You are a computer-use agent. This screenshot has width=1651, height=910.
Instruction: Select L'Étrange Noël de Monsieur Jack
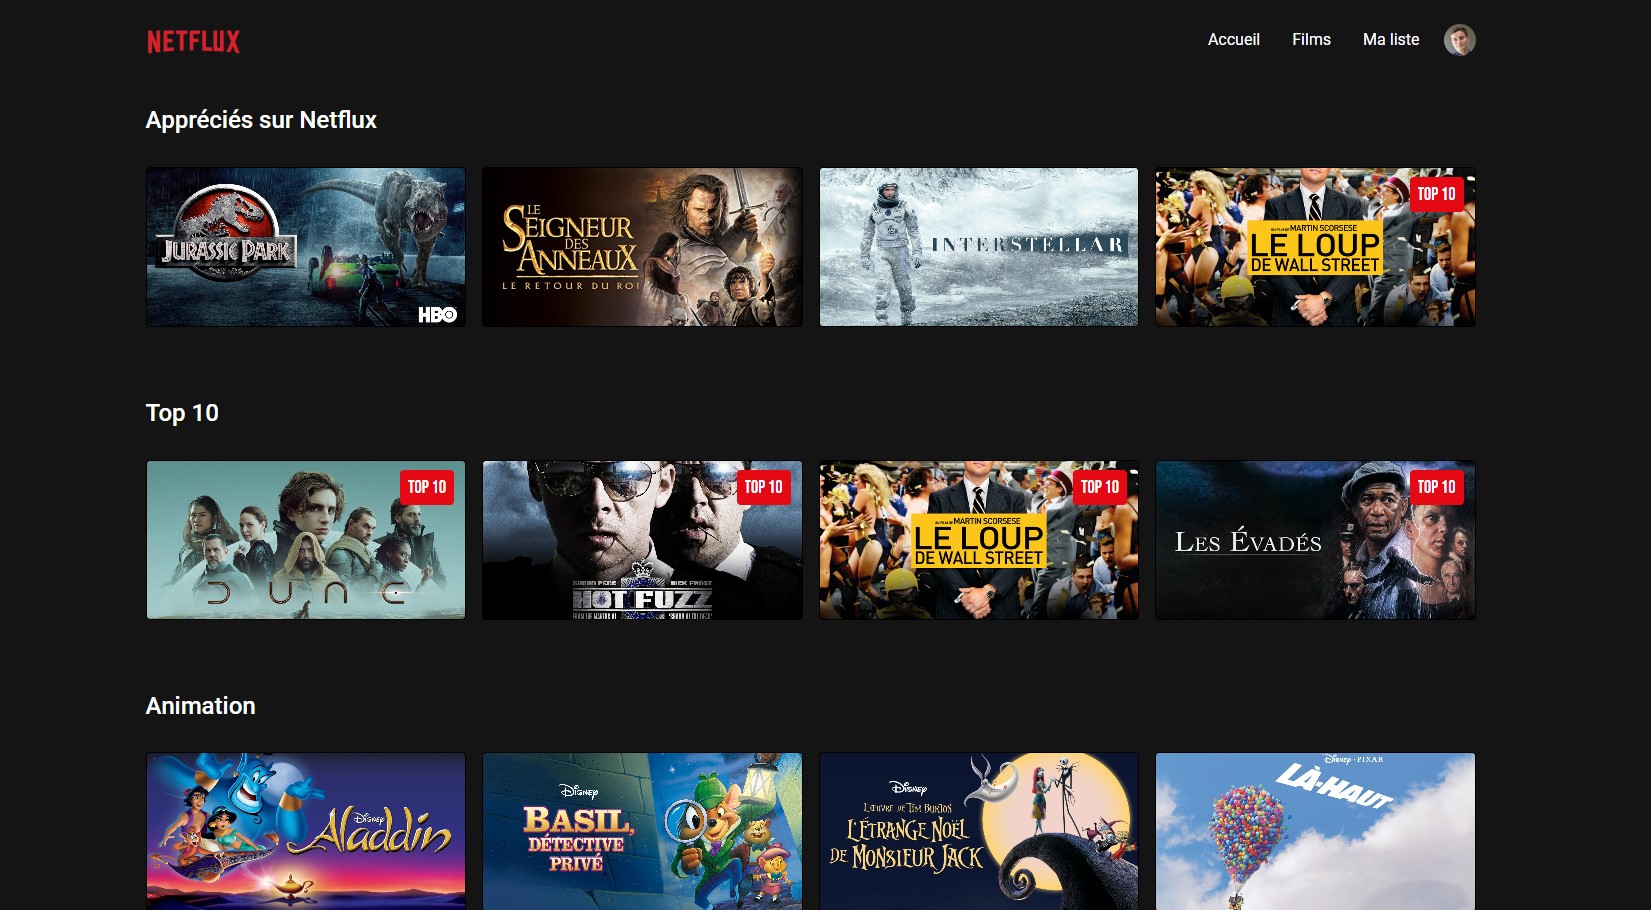(x=978, y=831)
